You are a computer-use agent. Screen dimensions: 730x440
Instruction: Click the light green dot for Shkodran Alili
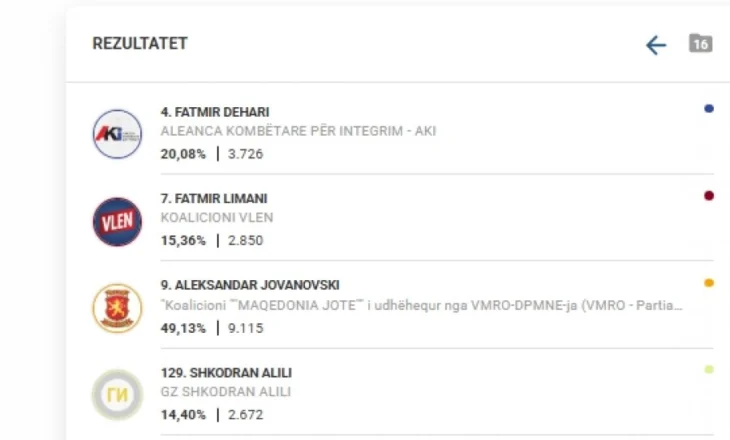pos(709,370)
